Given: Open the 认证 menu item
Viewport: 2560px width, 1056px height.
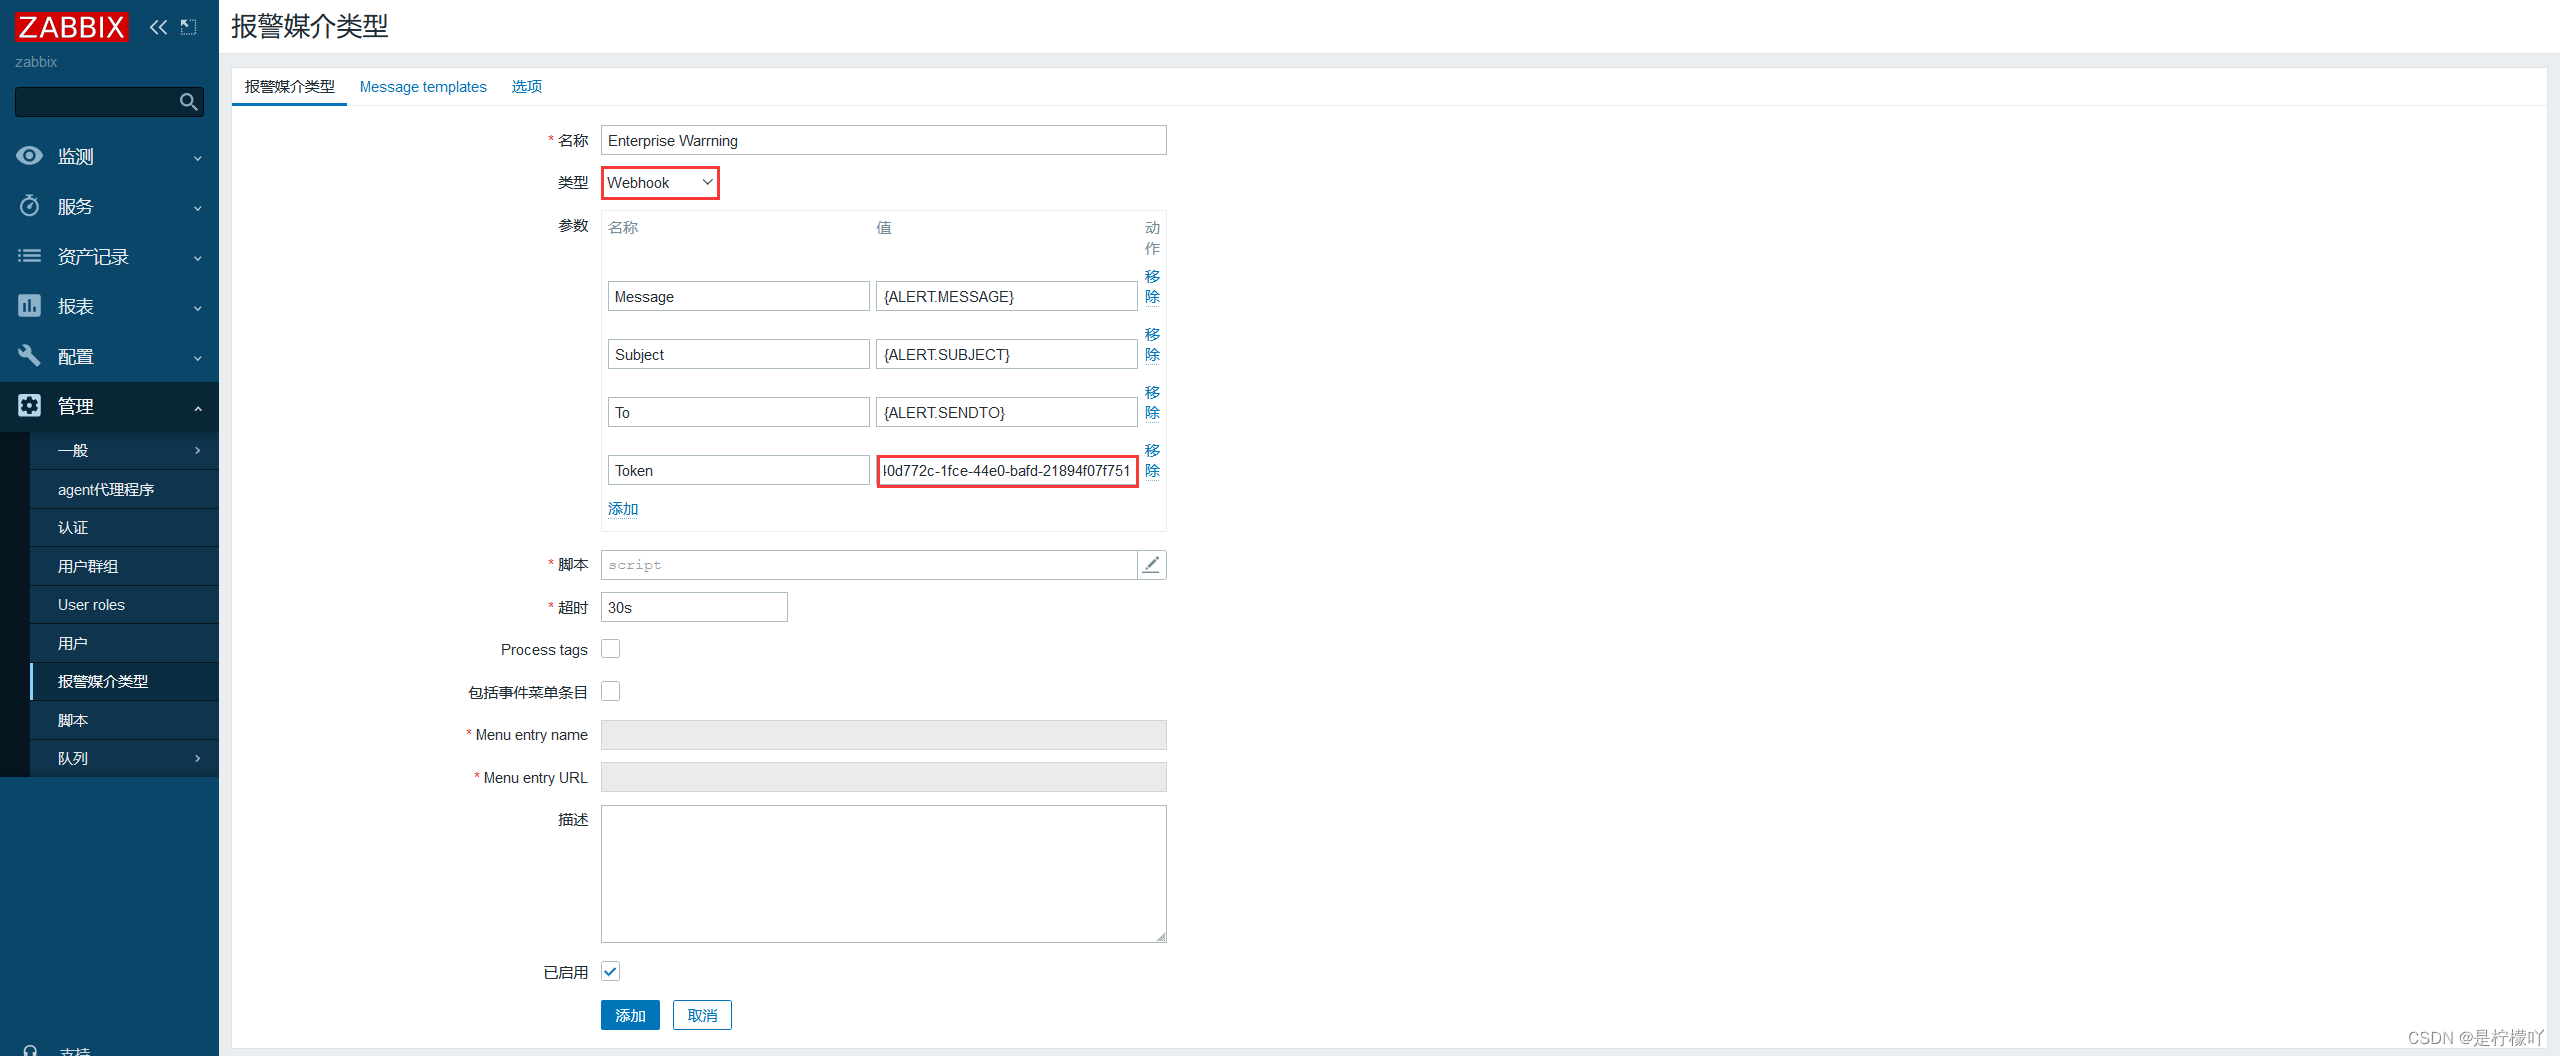Looking at the screenshot, I should (124, 528).
